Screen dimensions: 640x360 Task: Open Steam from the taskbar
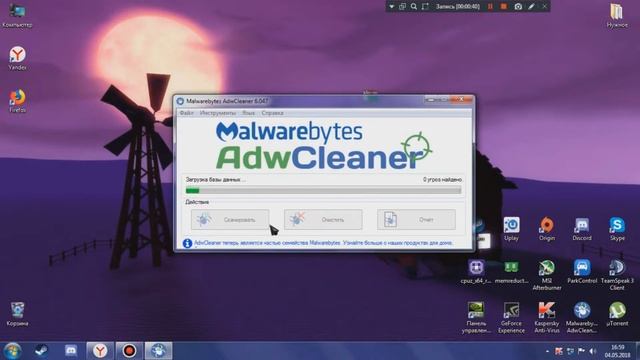click(41, 351)
